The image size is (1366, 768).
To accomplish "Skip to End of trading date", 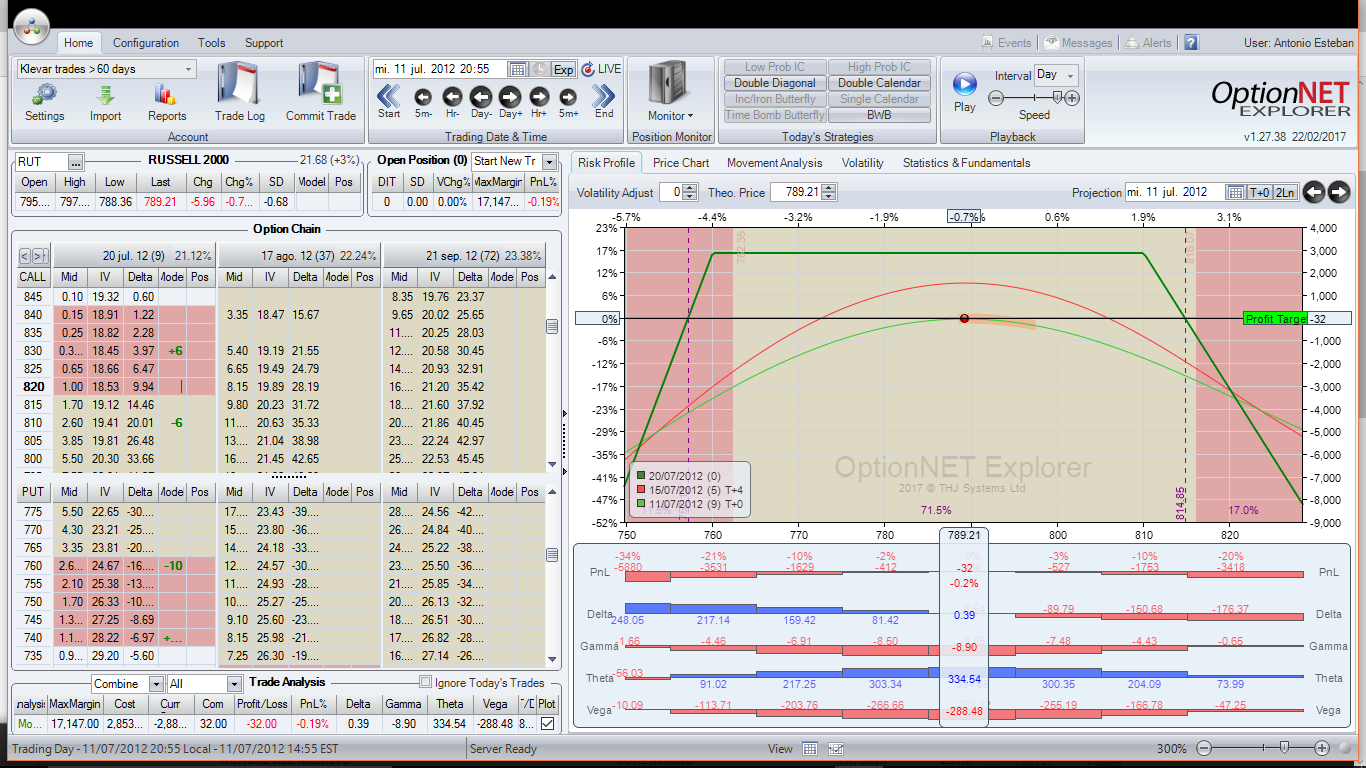I will point(603,97).
